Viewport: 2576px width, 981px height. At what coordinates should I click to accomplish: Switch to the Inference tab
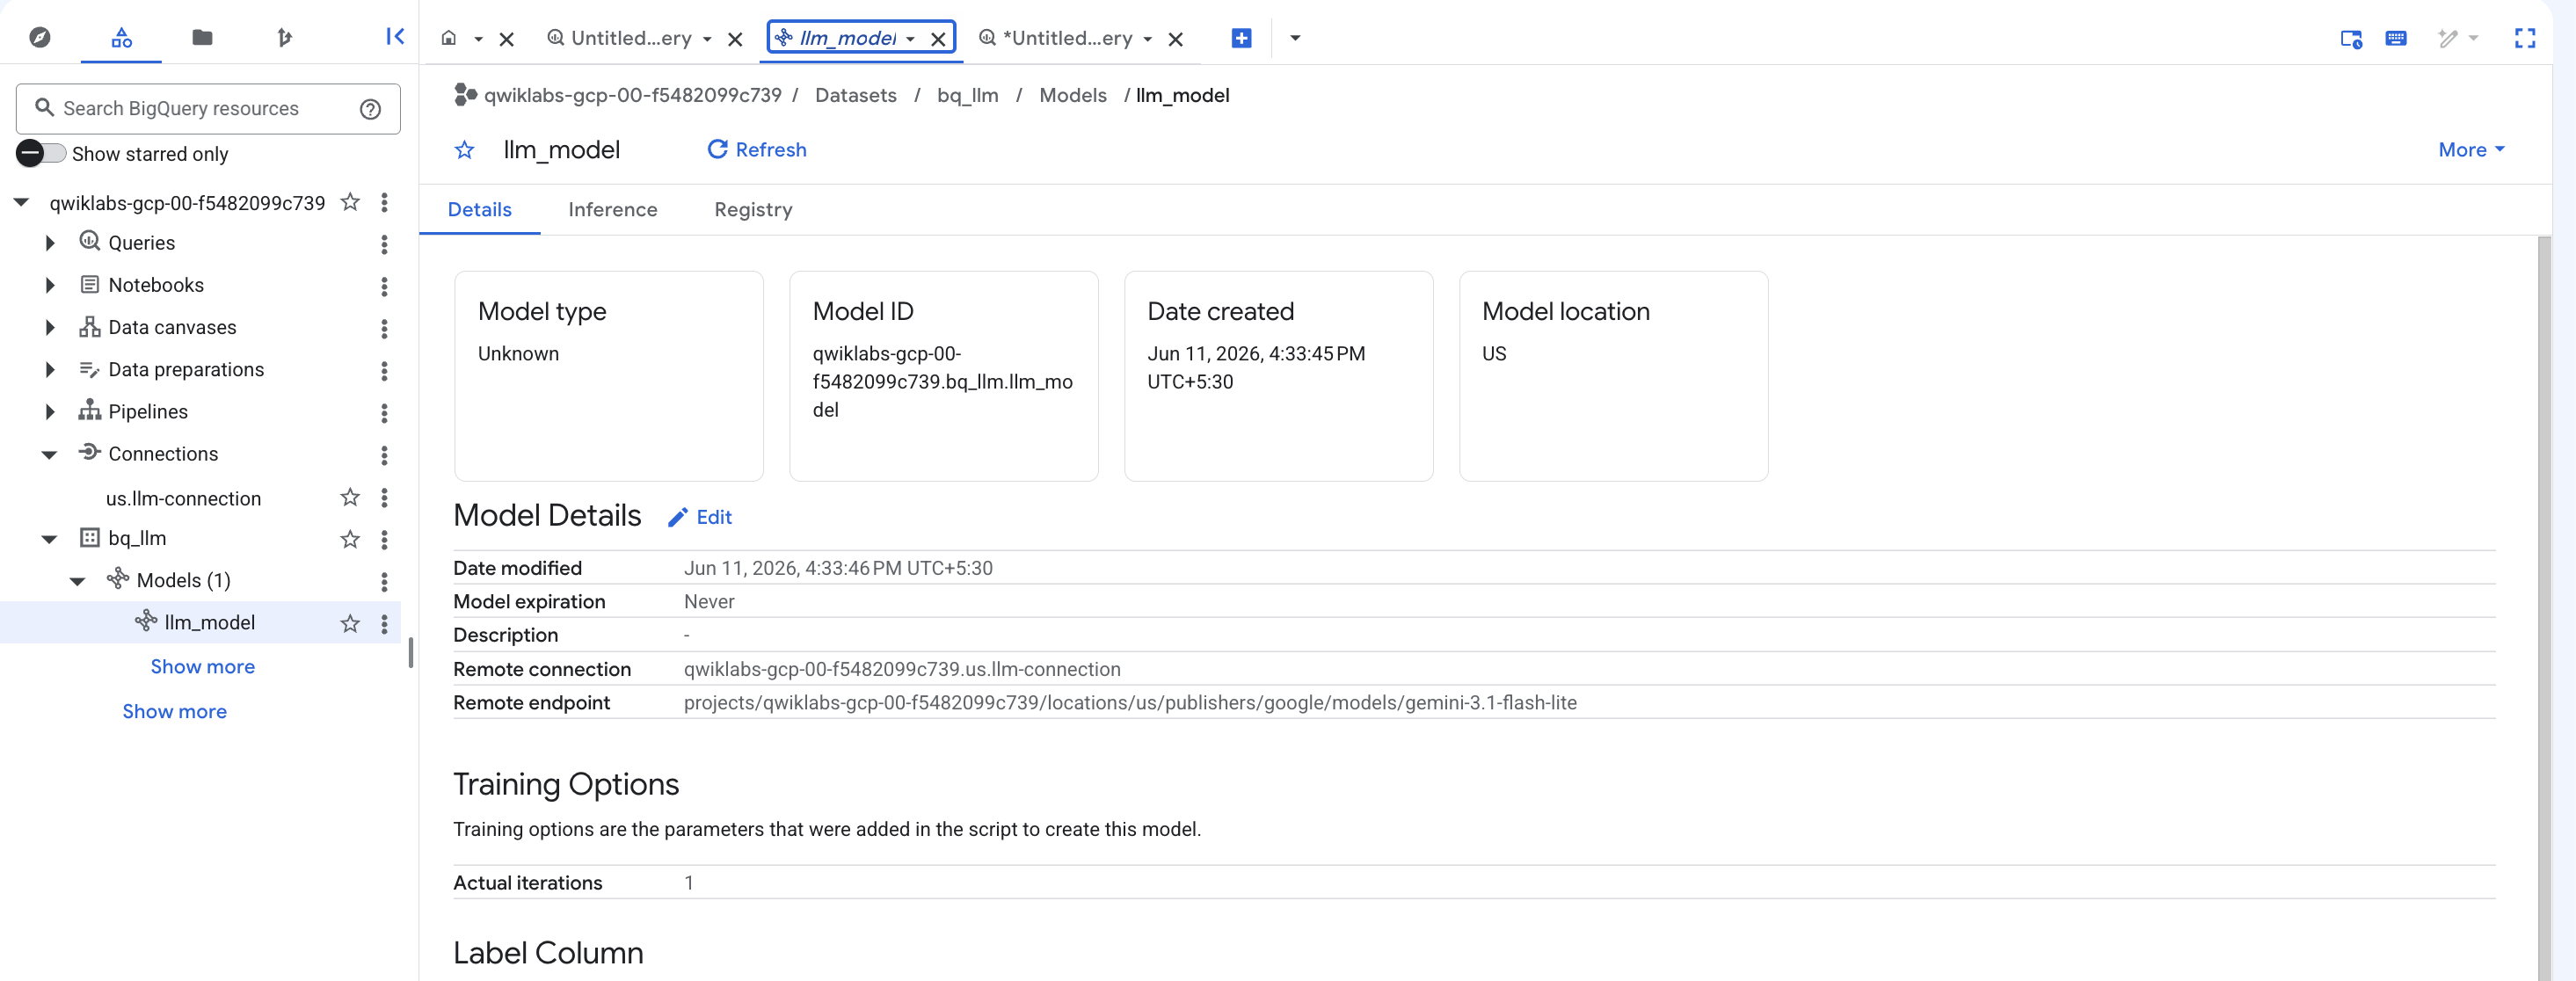(x=612, y=209)
